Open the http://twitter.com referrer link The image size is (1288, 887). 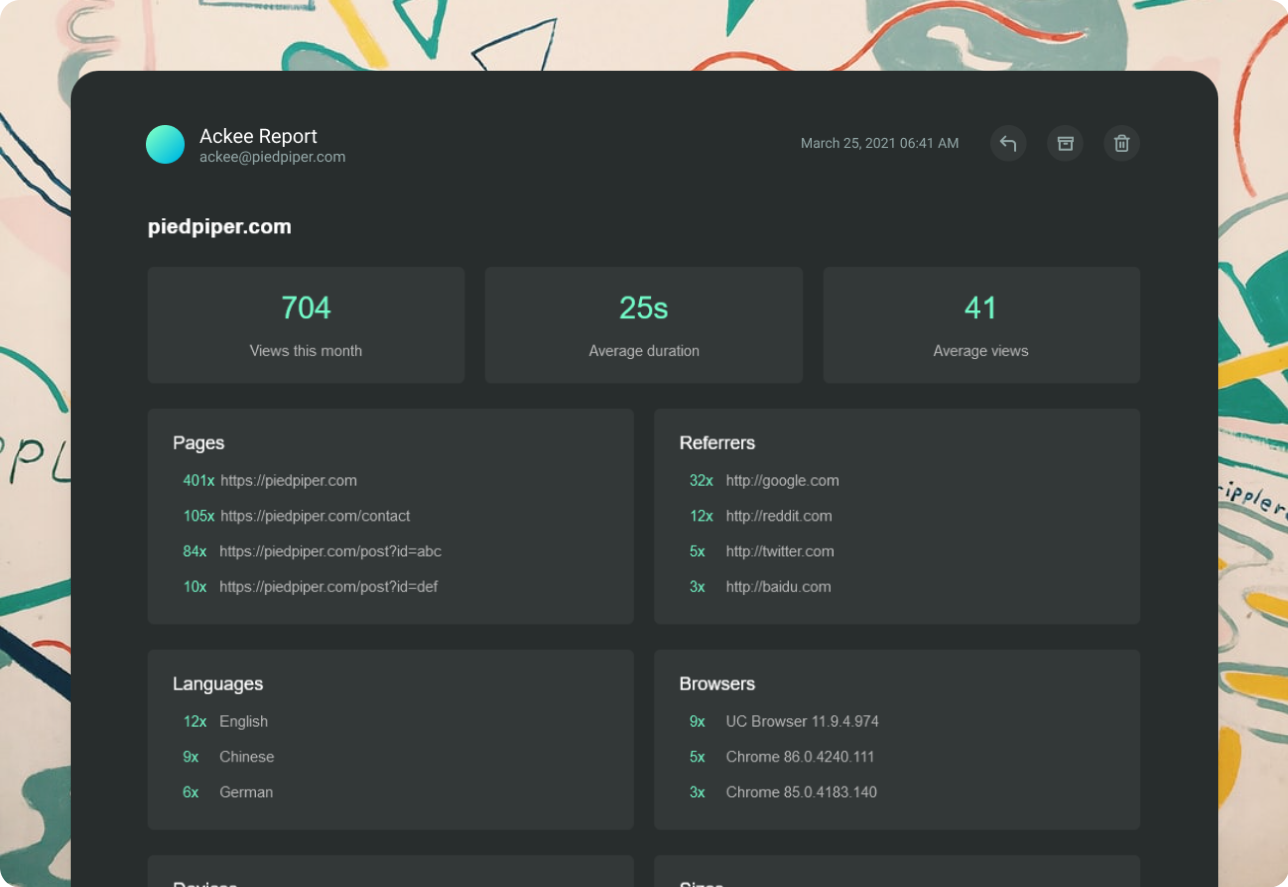click(x=780, y=552)
